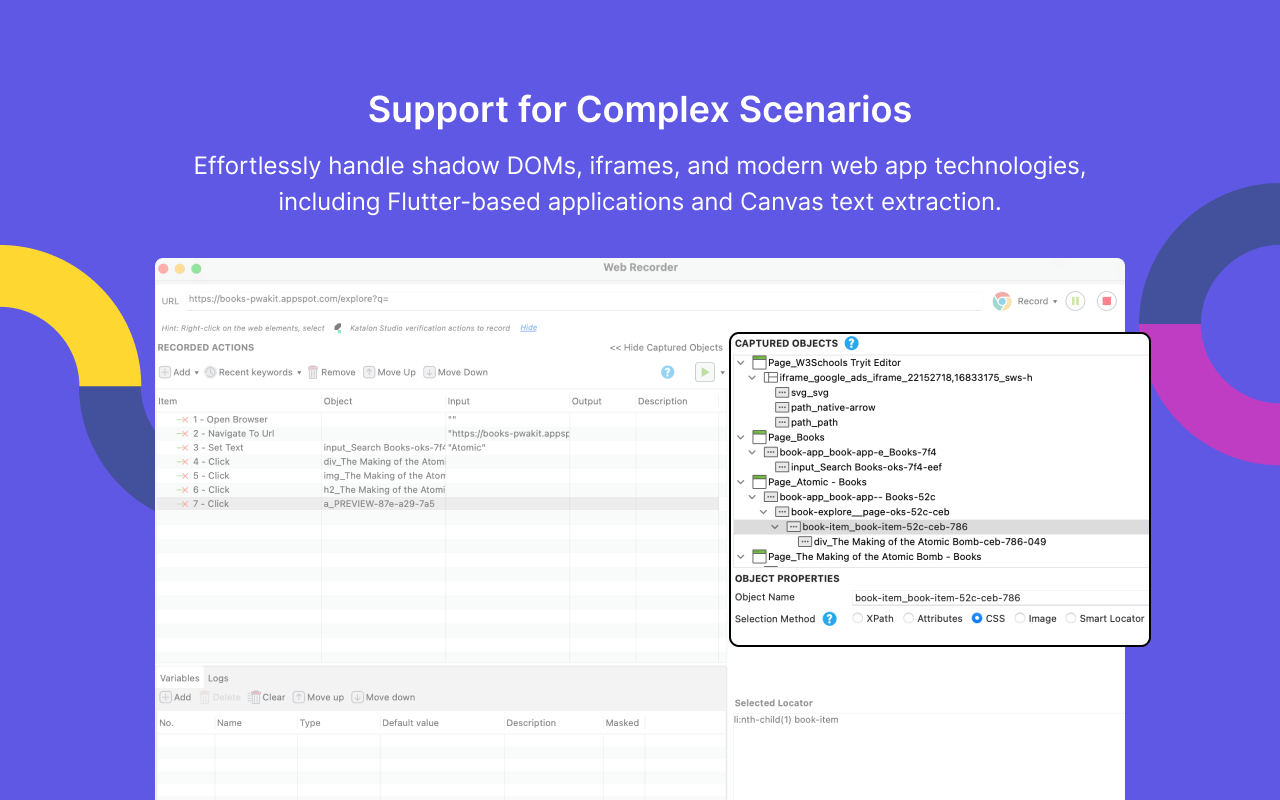Screen dimensions: 1280x800
Task: Click the Selection Method help icon
Action: 829,619
